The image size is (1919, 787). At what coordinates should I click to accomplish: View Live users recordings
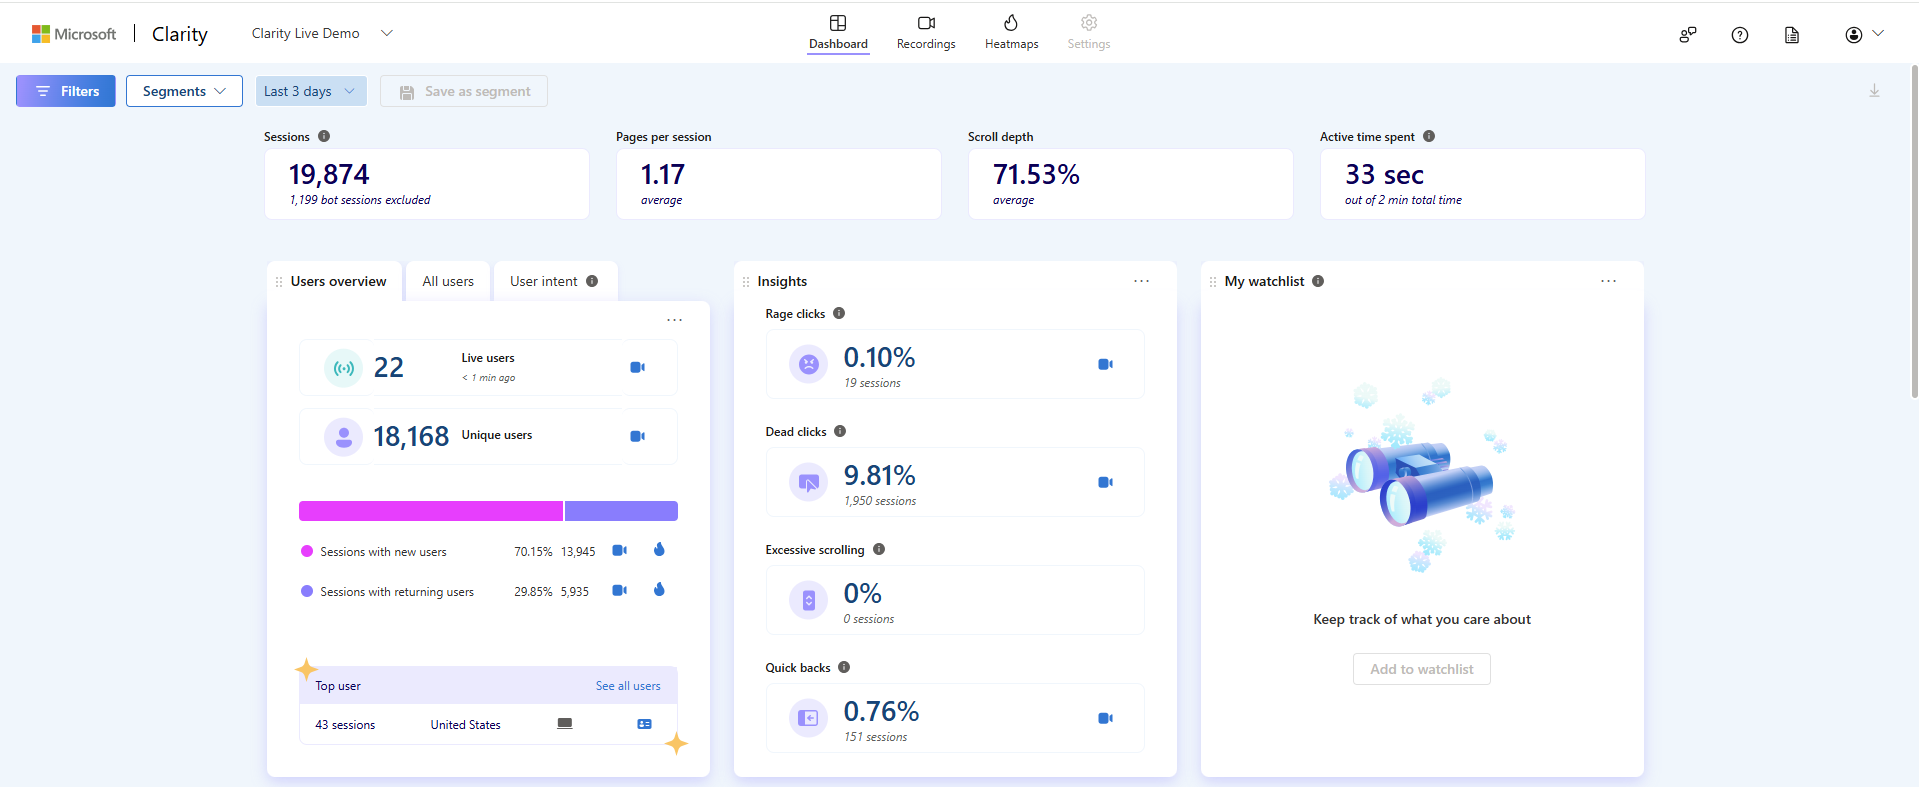pyautogui.click(x=637, y=367)
